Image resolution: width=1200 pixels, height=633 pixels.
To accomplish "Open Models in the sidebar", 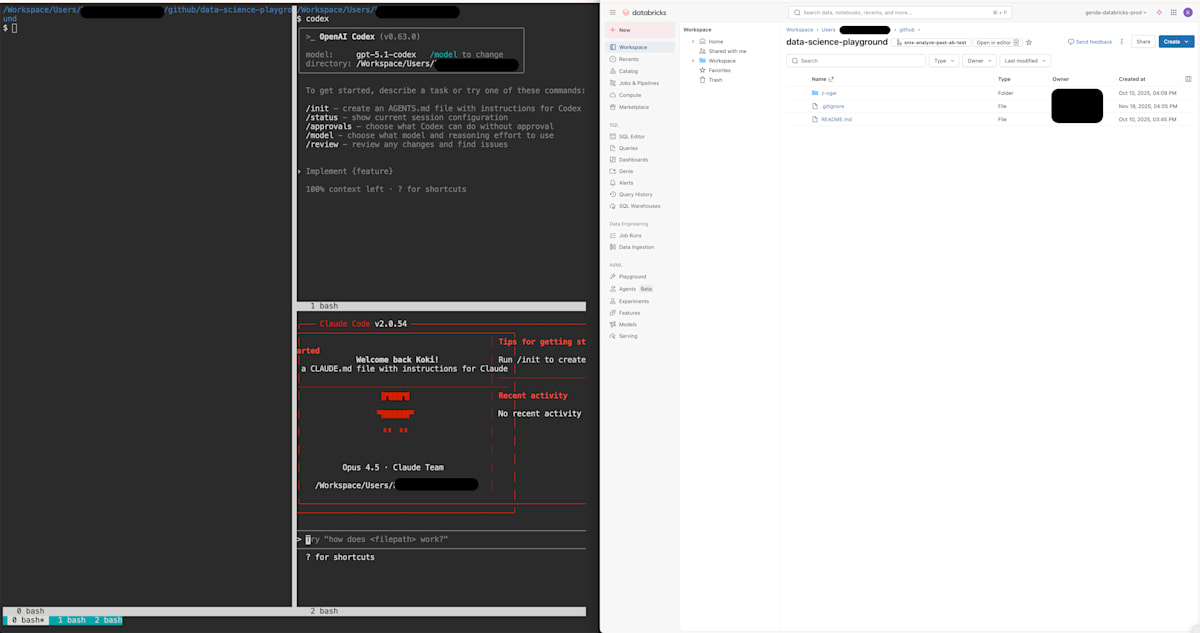I will [640, 324].
